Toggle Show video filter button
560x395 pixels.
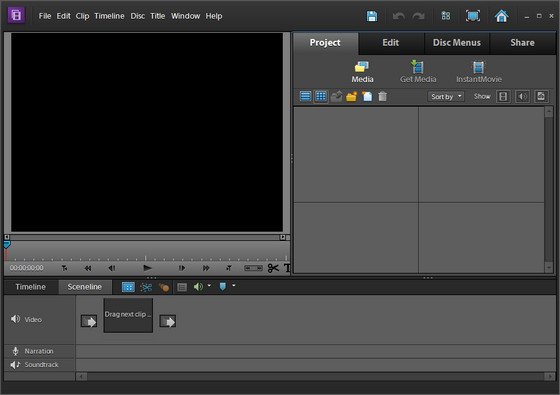(503, 96)
